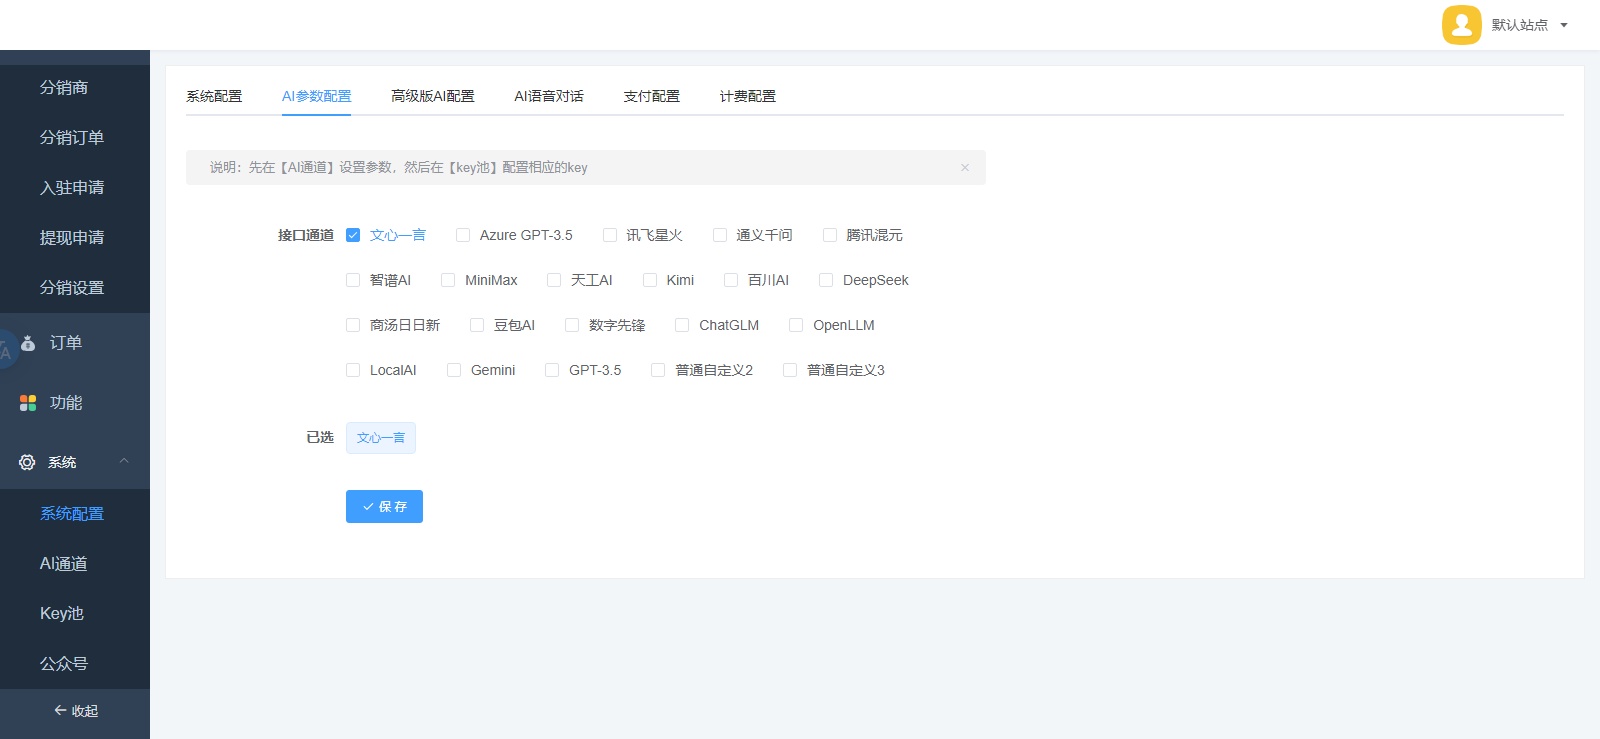This screenshot has height=739, width=1600.
Task: Check the 智谱AI option
Action: (x=353, y=280)
